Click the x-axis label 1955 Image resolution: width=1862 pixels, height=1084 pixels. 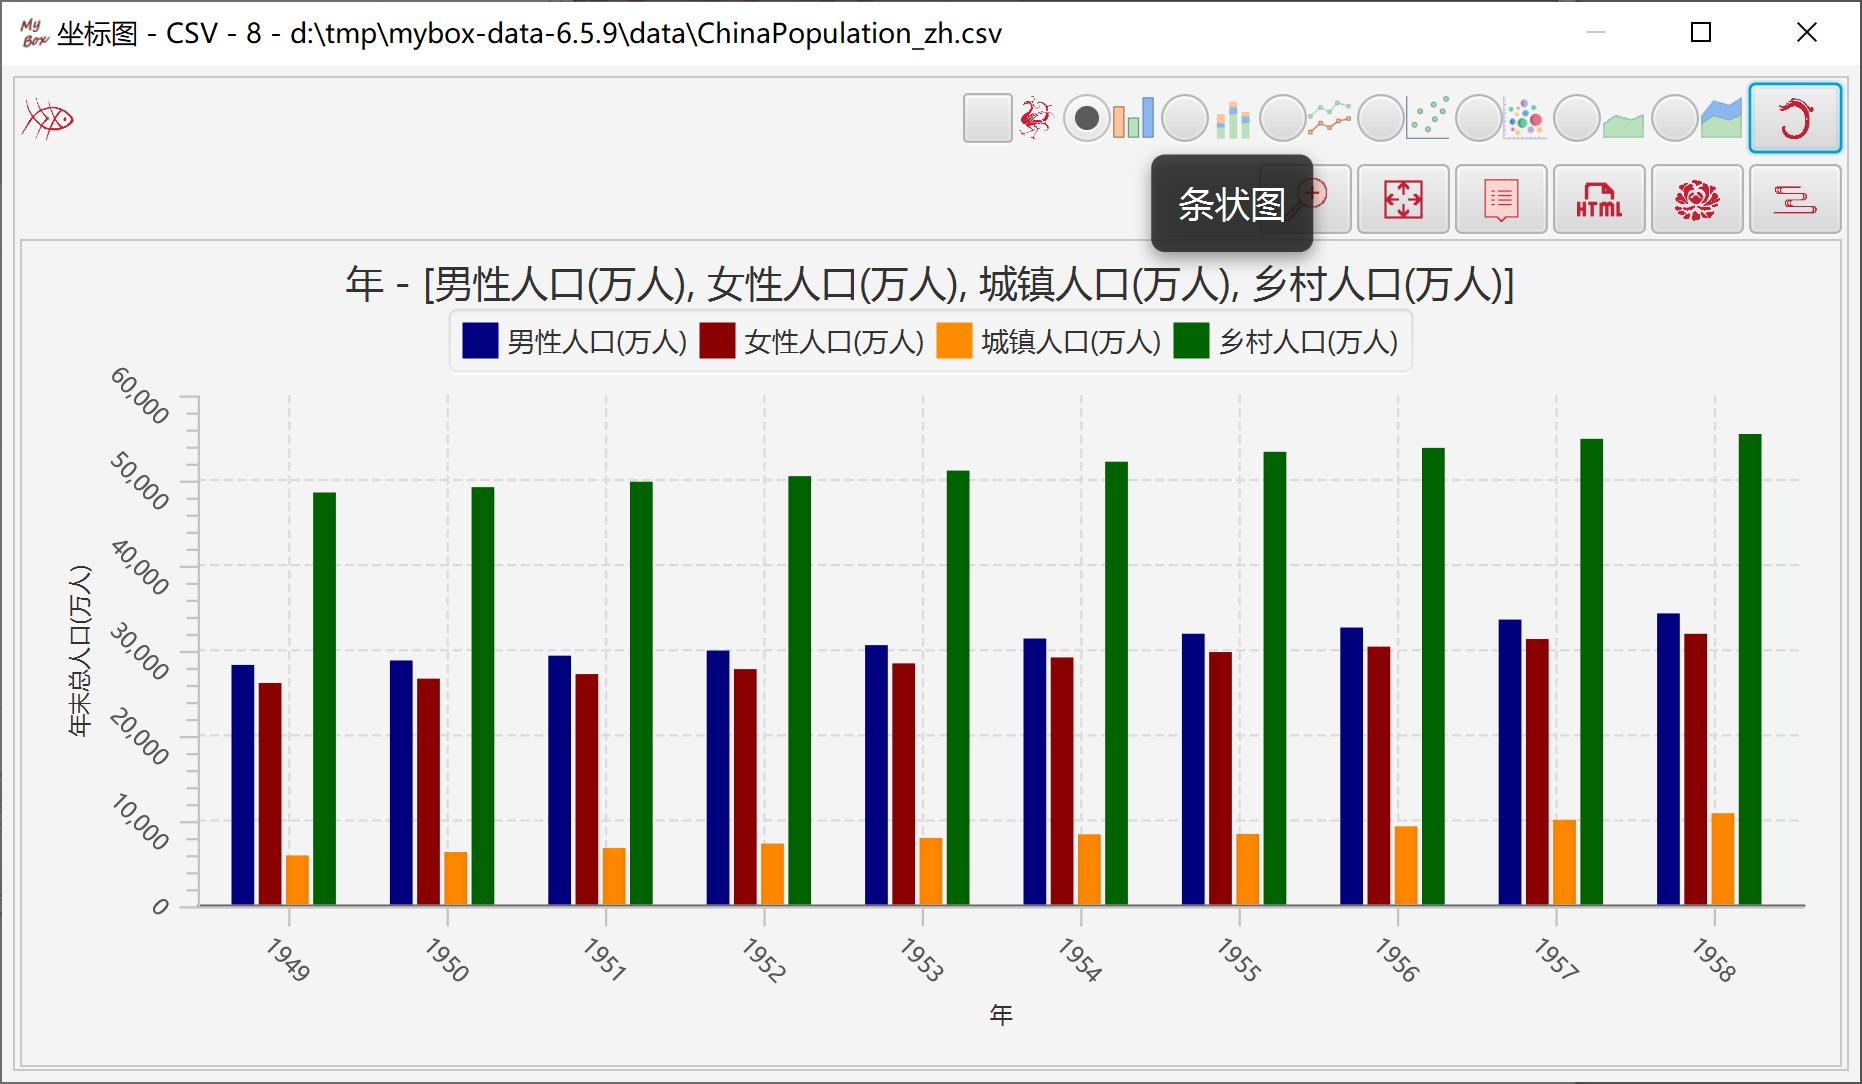click(1239, 959)
